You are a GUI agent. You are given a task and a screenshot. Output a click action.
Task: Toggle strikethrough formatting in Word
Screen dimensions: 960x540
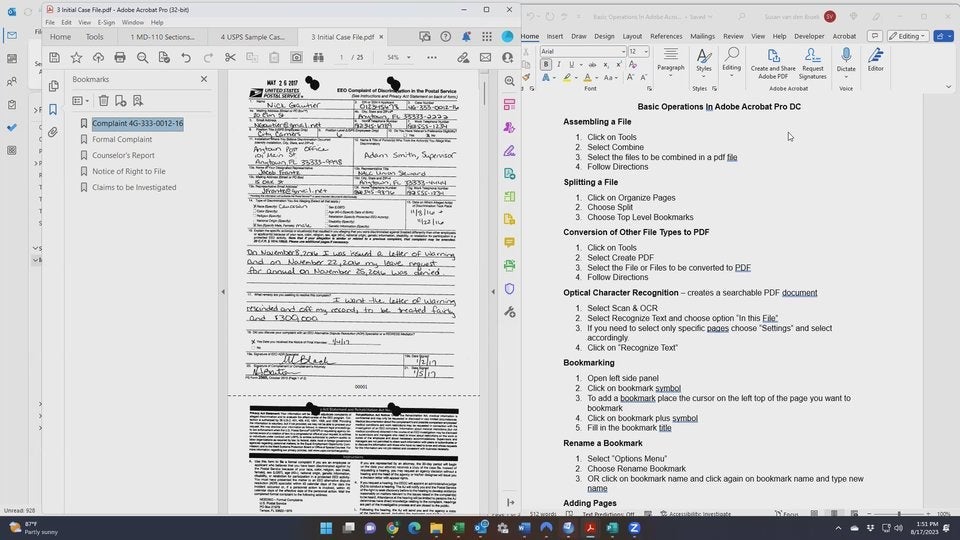coord(592,64)
